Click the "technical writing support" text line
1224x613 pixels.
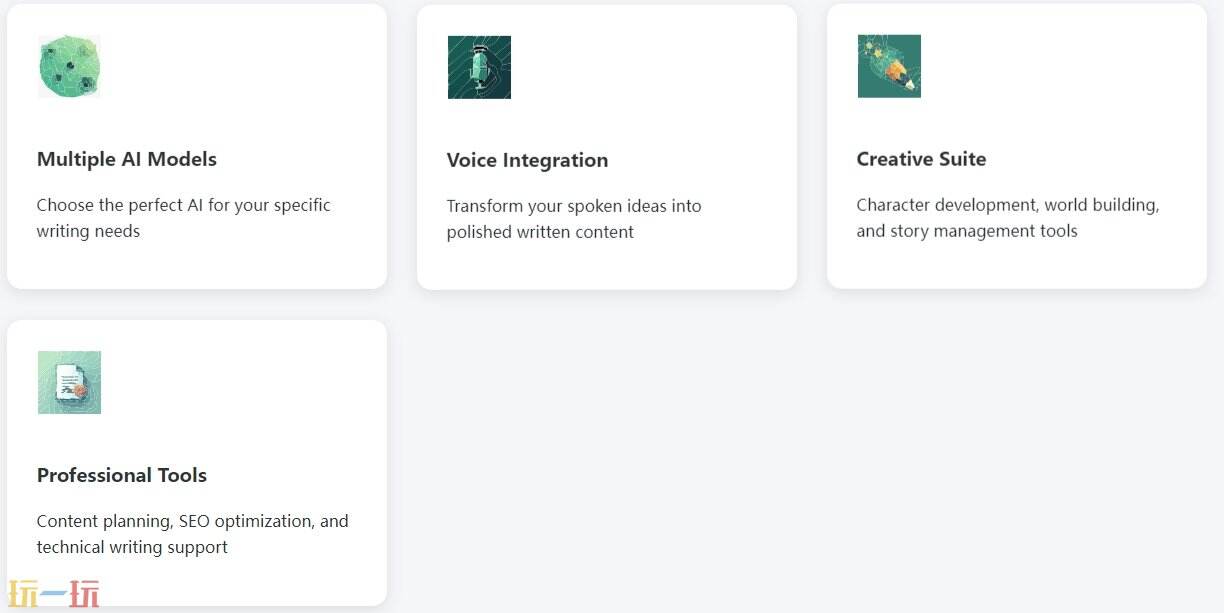[x=132, y=547]
